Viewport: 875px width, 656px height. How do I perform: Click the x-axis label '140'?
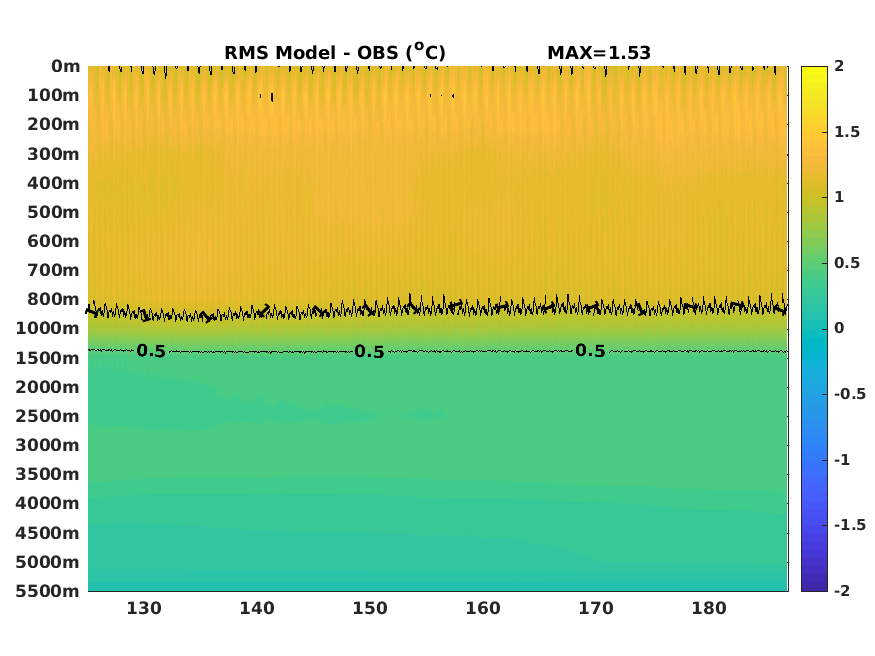[x=257, y=608]
